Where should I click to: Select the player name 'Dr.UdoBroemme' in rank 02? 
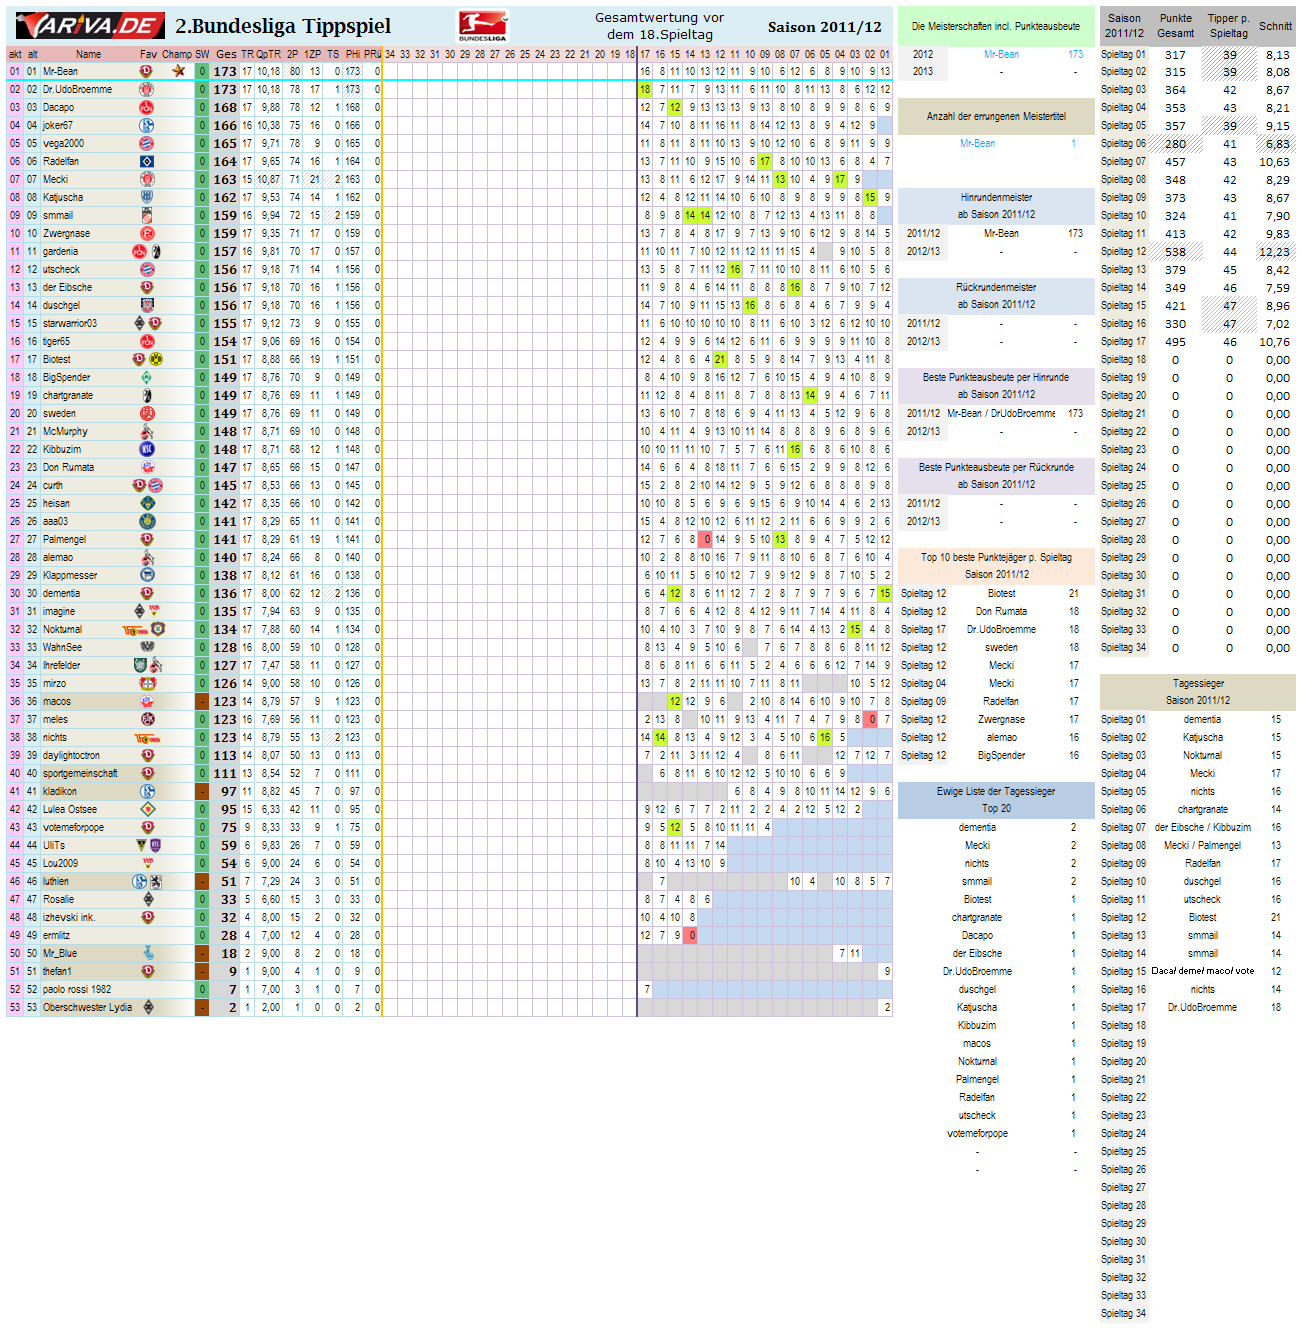[77, 89]
